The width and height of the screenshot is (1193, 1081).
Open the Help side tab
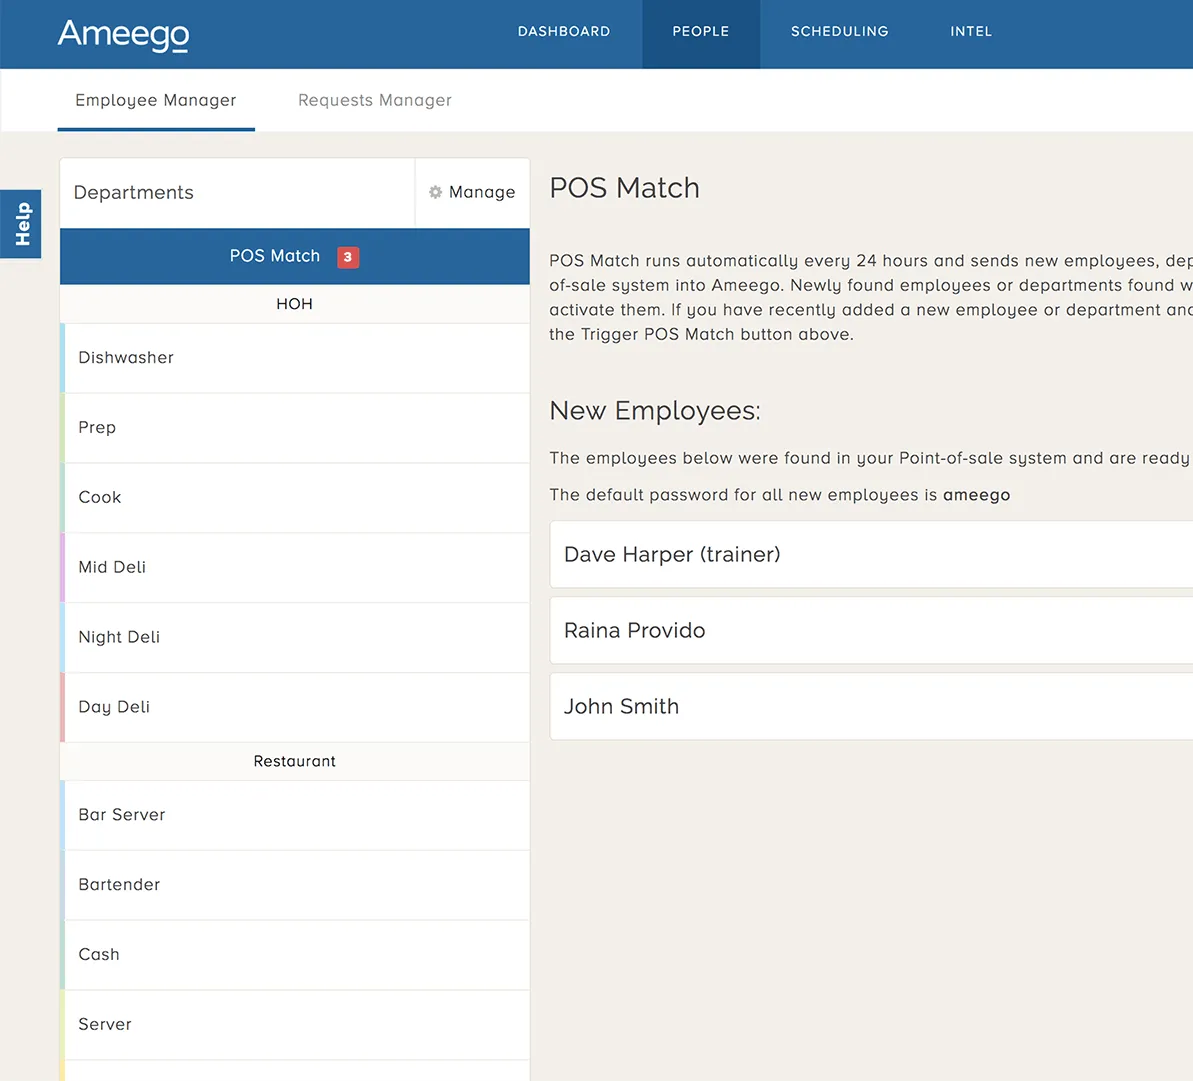tap(21, 223)
